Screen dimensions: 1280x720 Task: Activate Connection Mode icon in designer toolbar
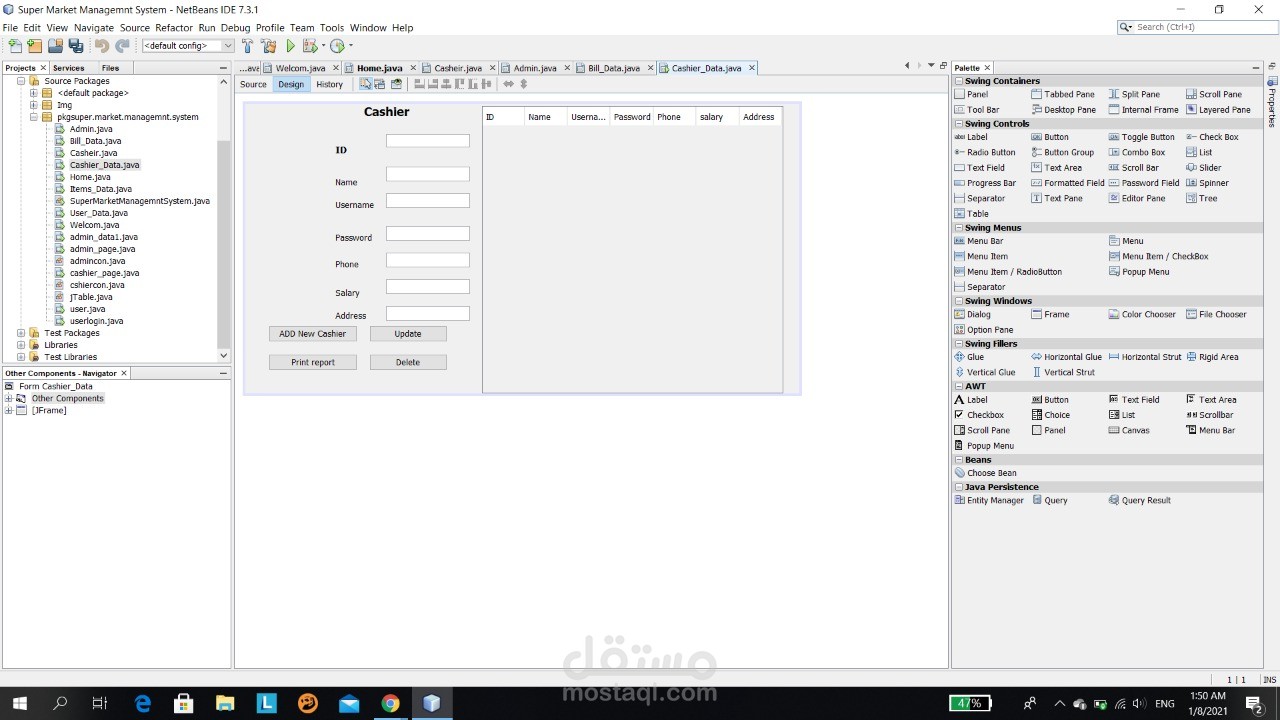[x=380, y=84]
